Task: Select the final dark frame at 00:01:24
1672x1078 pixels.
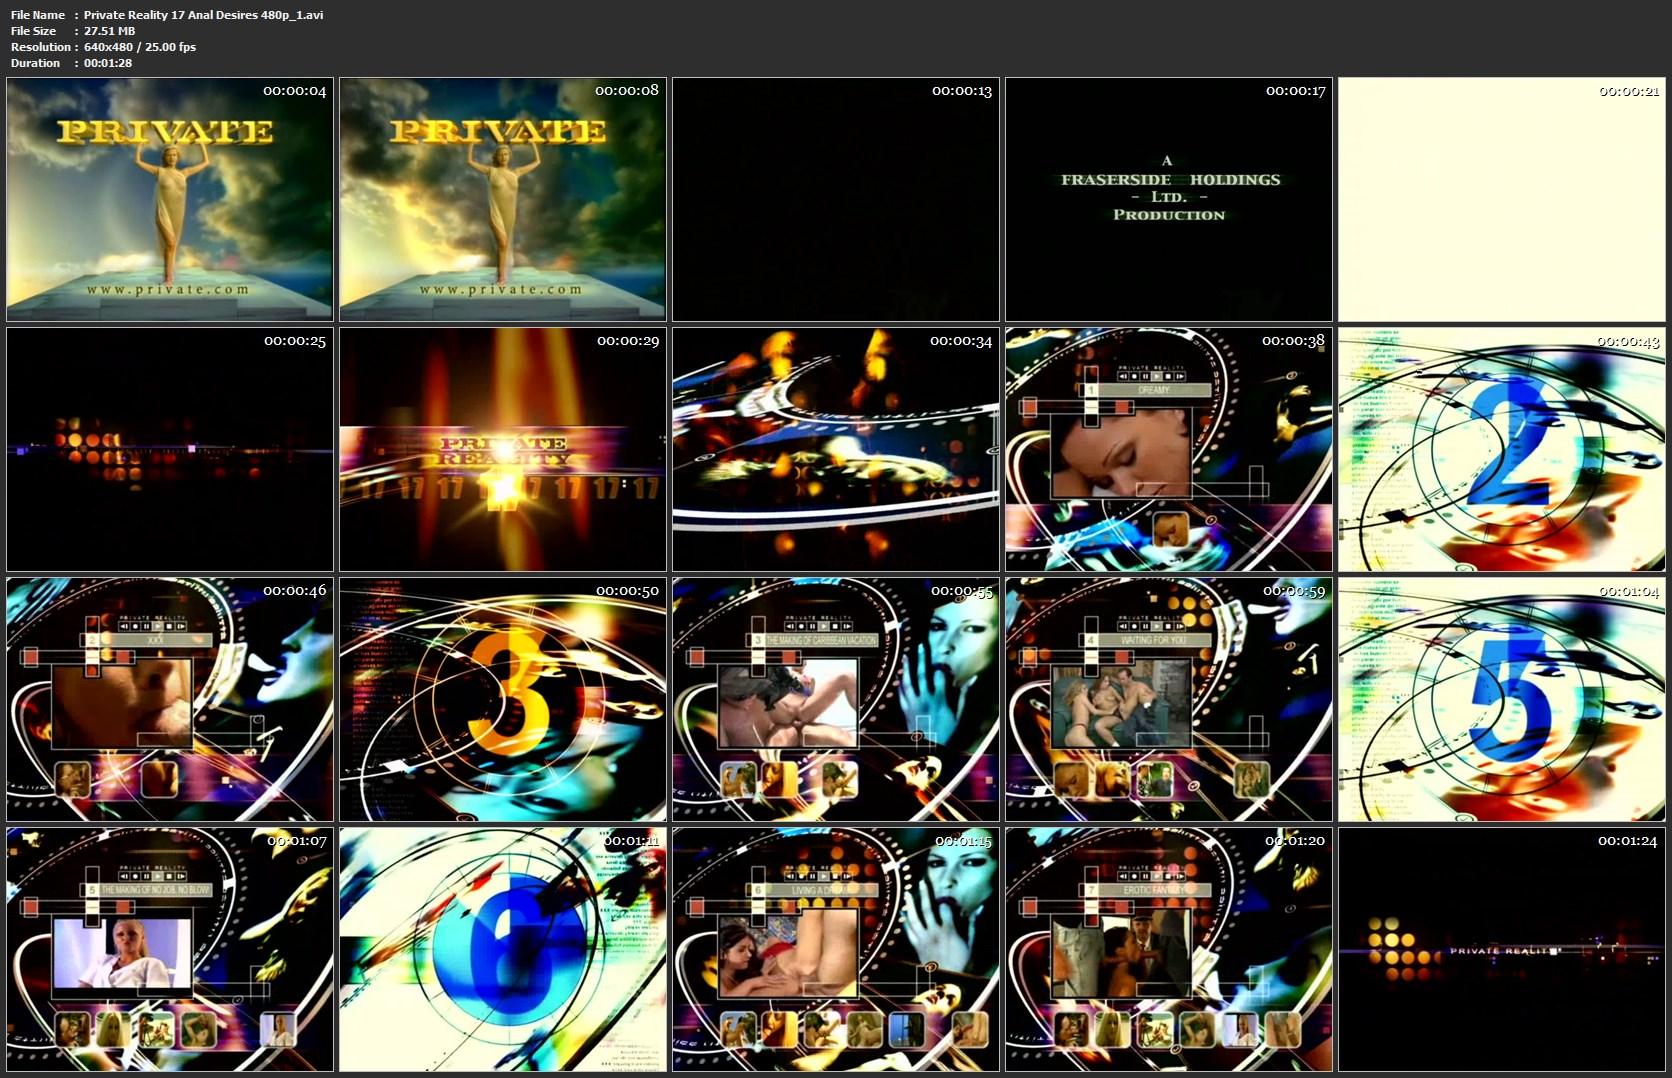Action: pyautogui.click(x=1502, y=950)
